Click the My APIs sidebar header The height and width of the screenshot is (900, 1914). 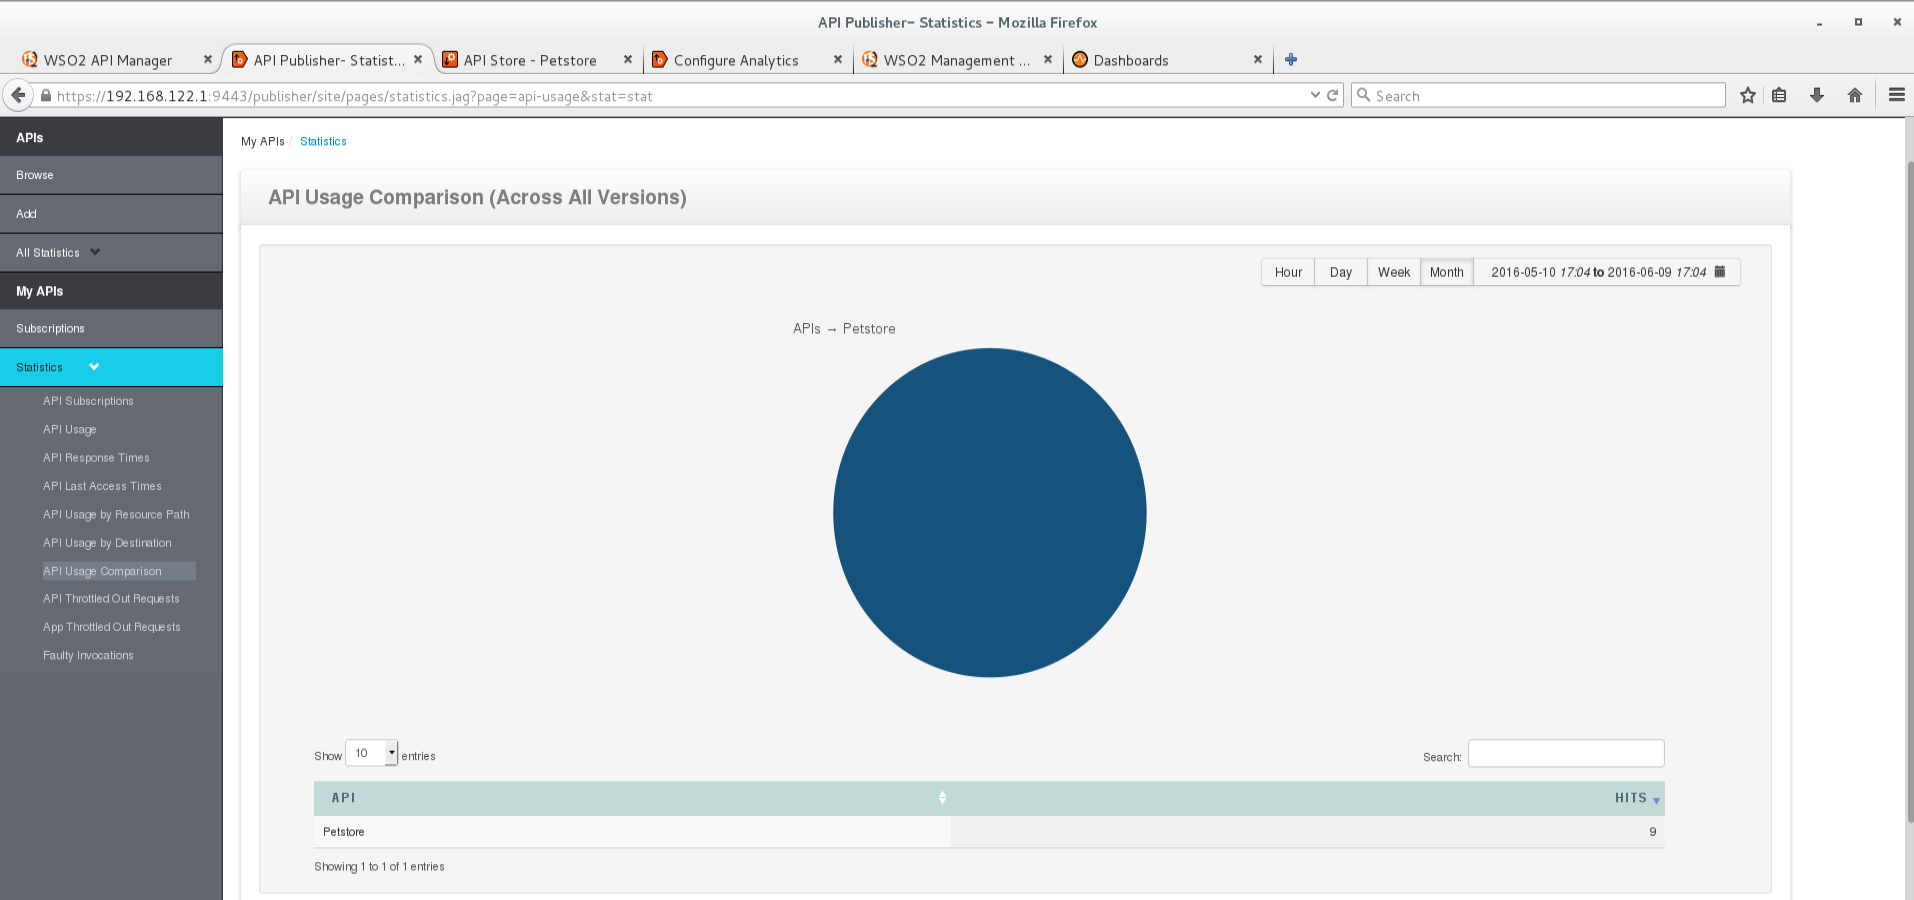click(x=111, y=291)
